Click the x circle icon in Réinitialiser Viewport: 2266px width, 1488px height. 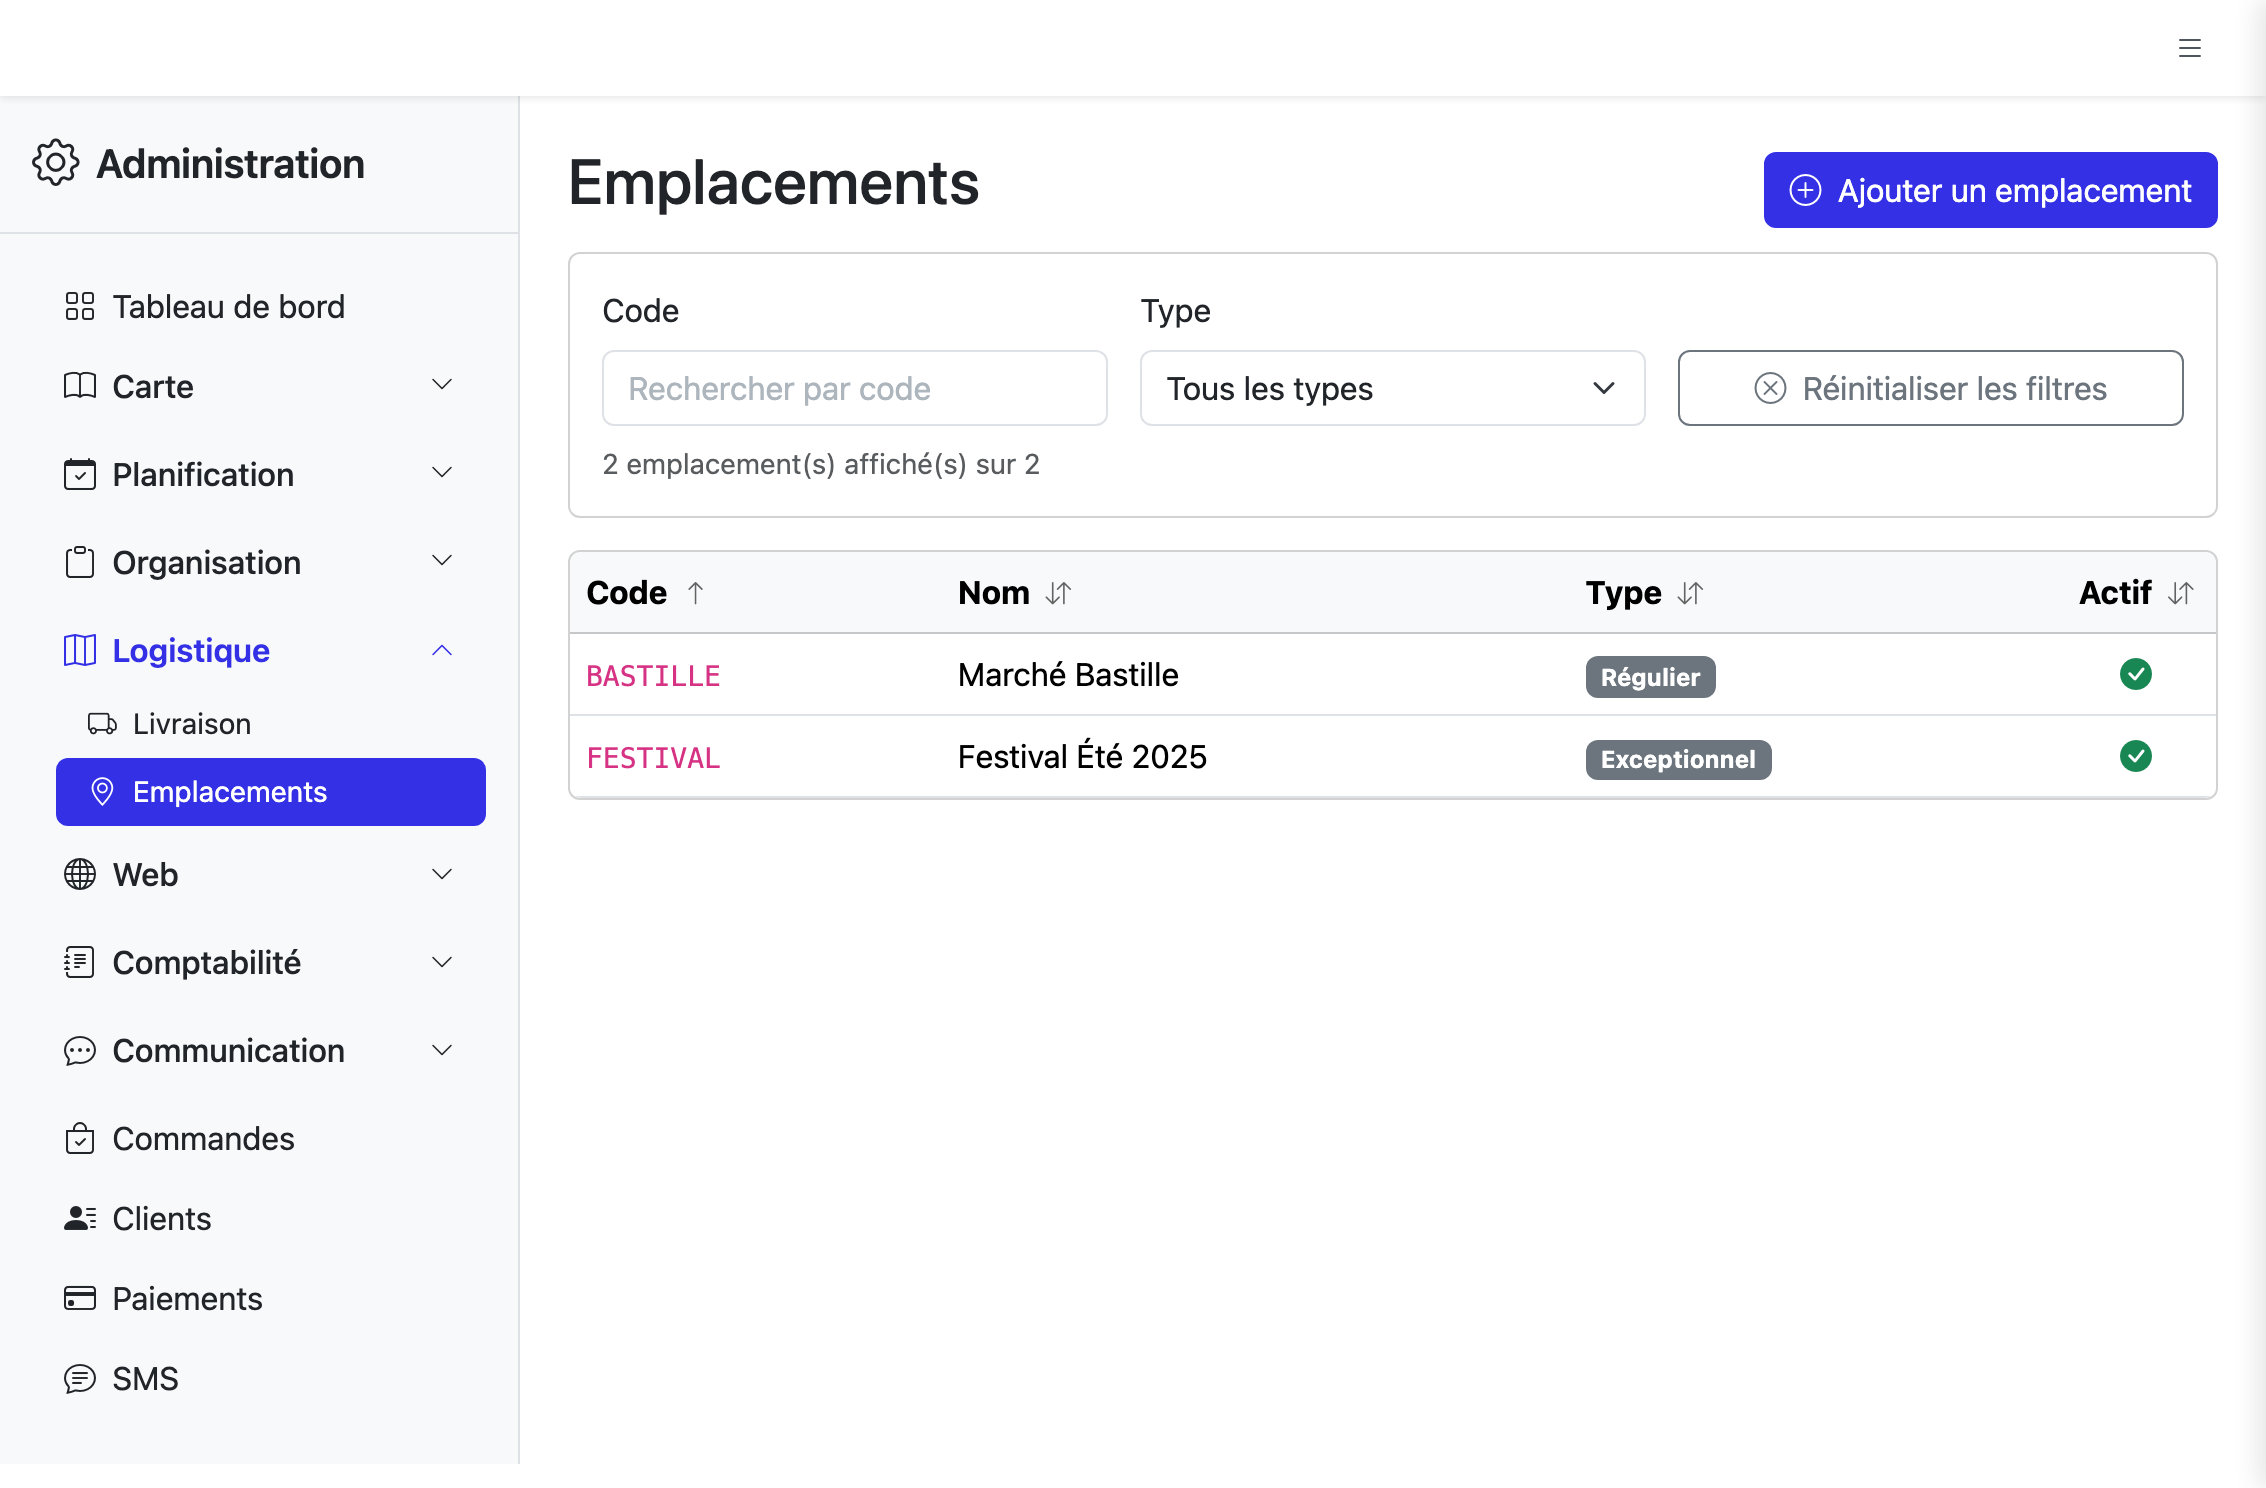(1770, 388)
